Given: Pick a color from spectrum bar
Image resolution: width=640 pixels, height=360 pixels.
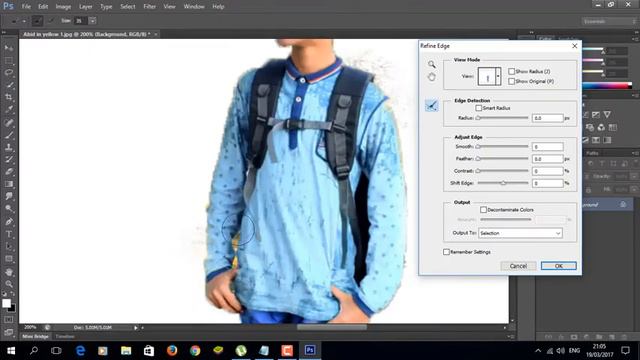Looking at the screenshot, I should coord(607,86).
